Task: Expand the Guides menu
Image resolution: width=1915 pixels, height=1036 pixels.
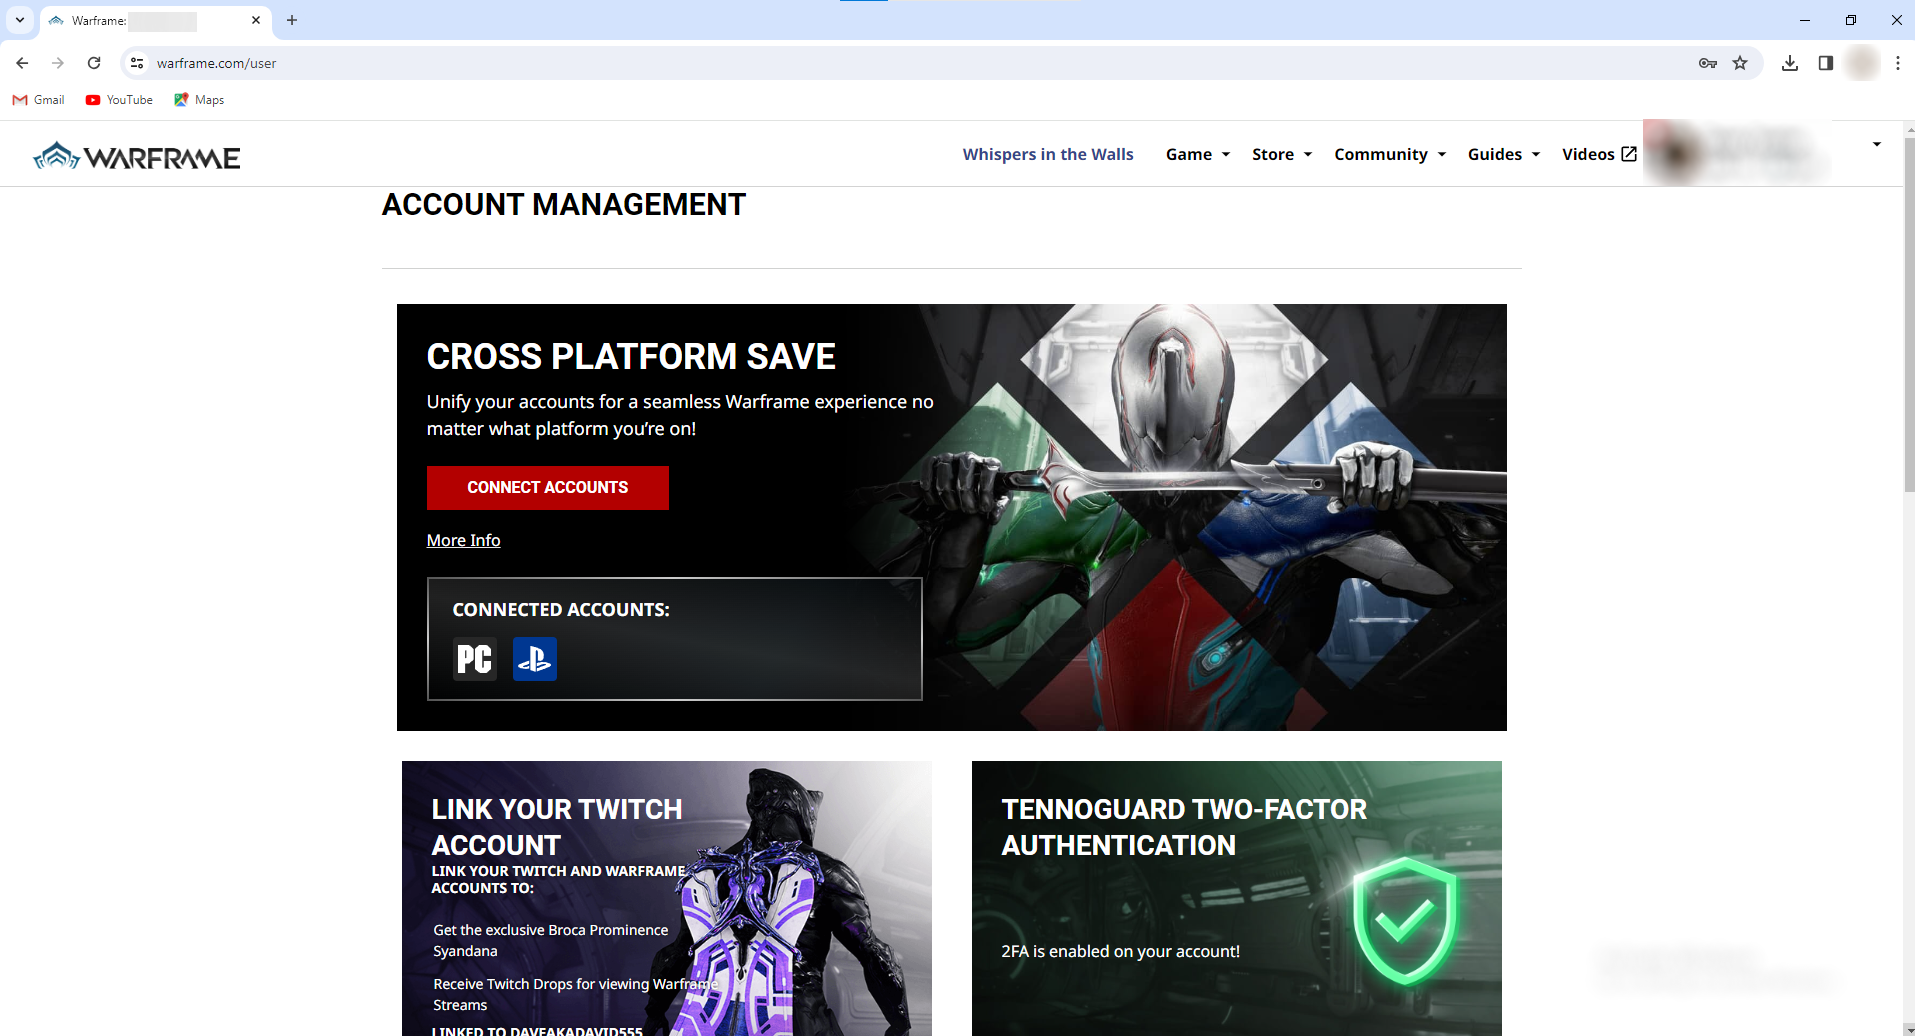Action: [1504, 154]
